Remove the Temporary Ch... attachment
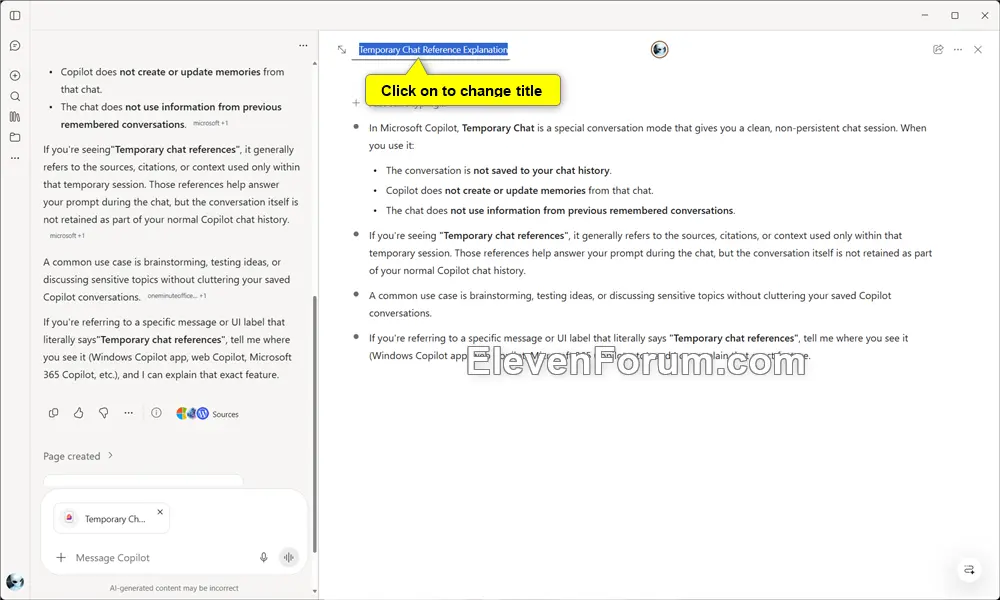Image resolution: width=1000 pixels, height=600 pixels. (160, 511)
